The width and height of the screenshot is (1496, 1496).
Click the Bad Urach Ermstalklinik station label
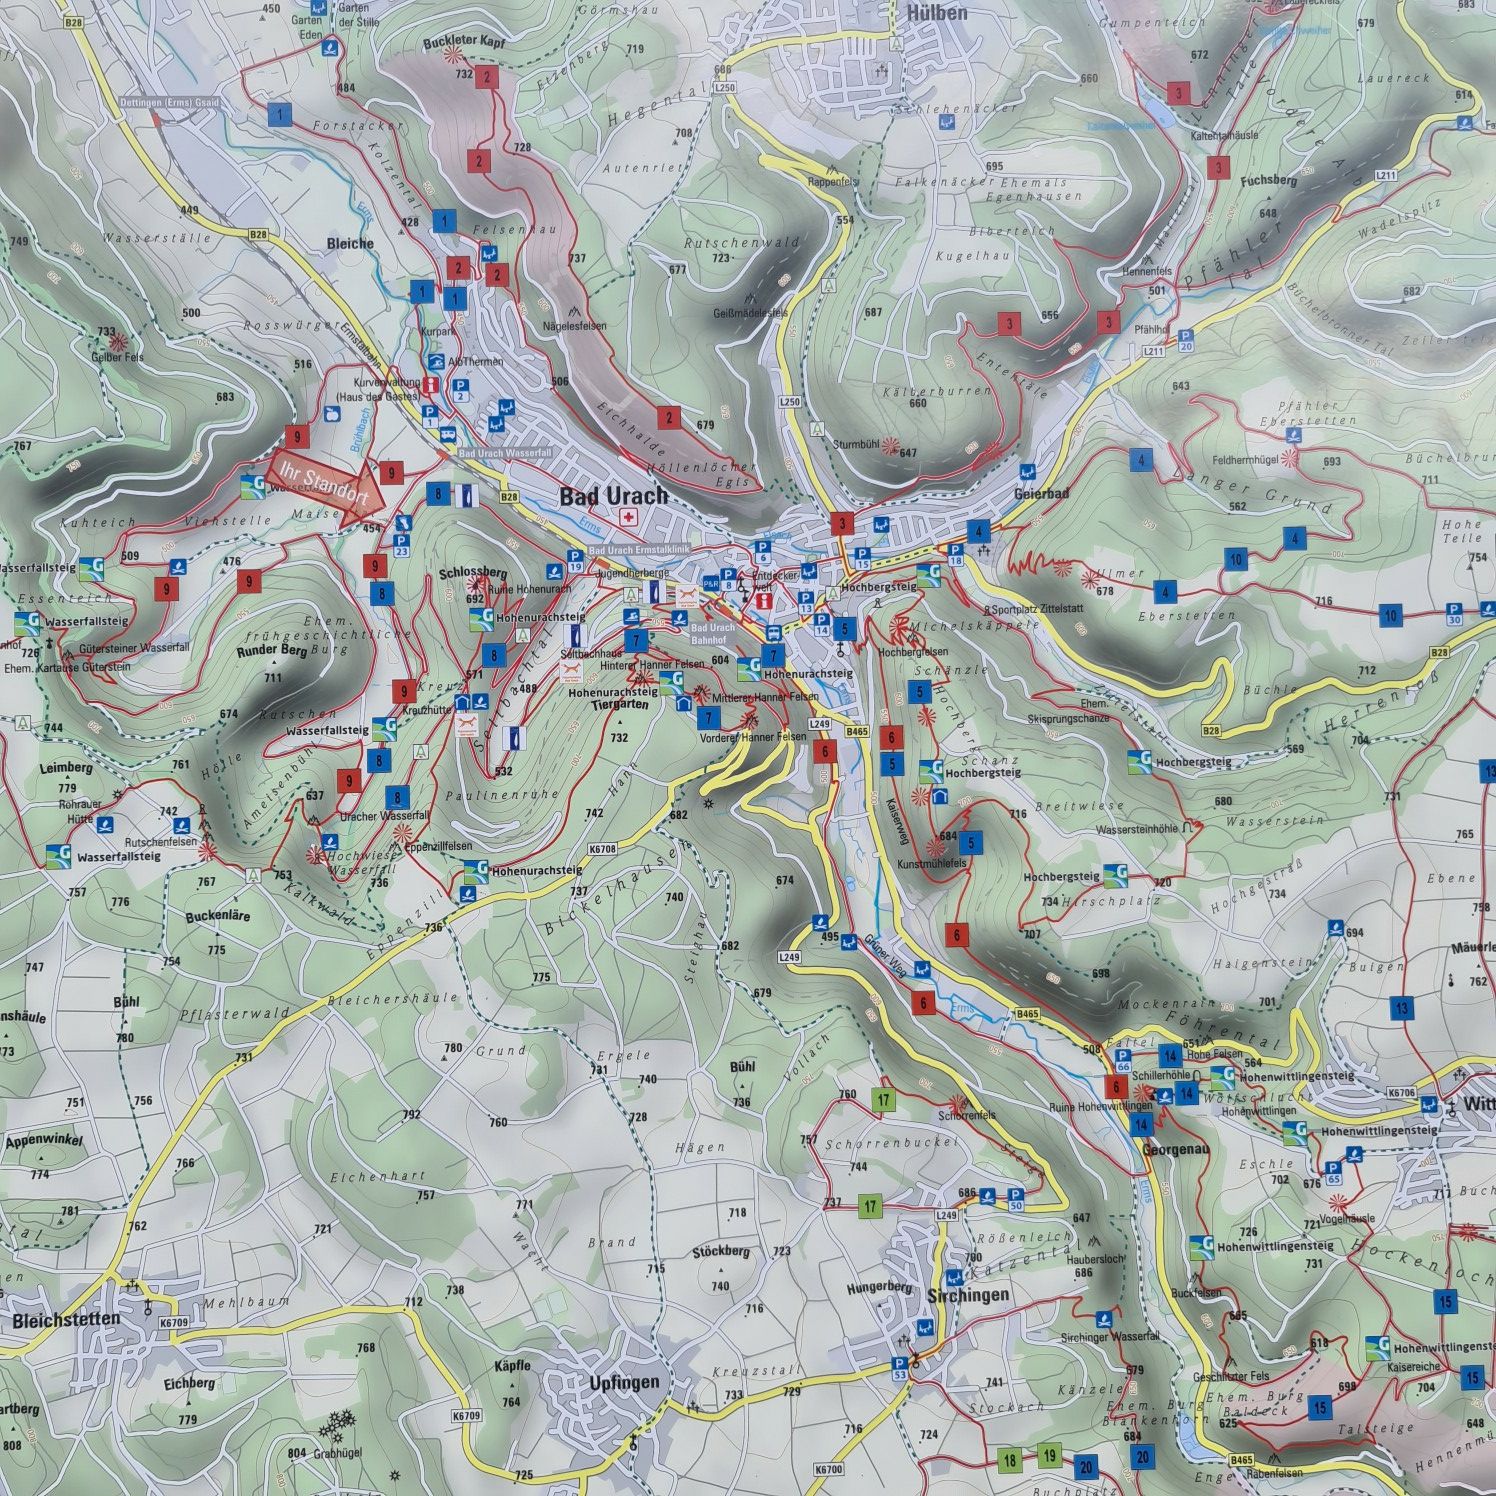pos(639,551)
